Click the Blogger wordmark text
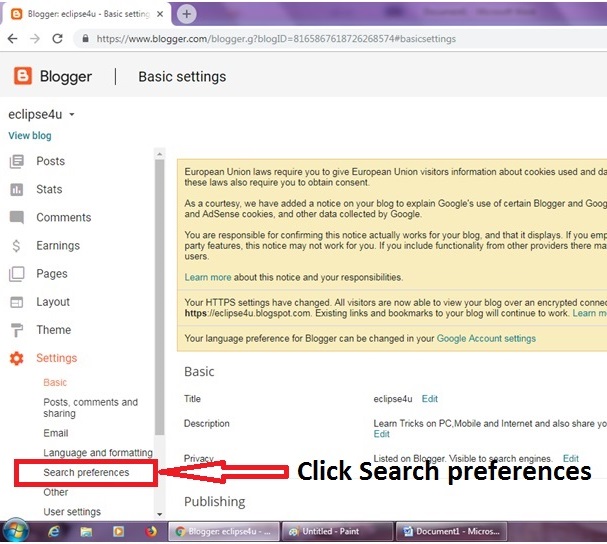 (66, 77)
